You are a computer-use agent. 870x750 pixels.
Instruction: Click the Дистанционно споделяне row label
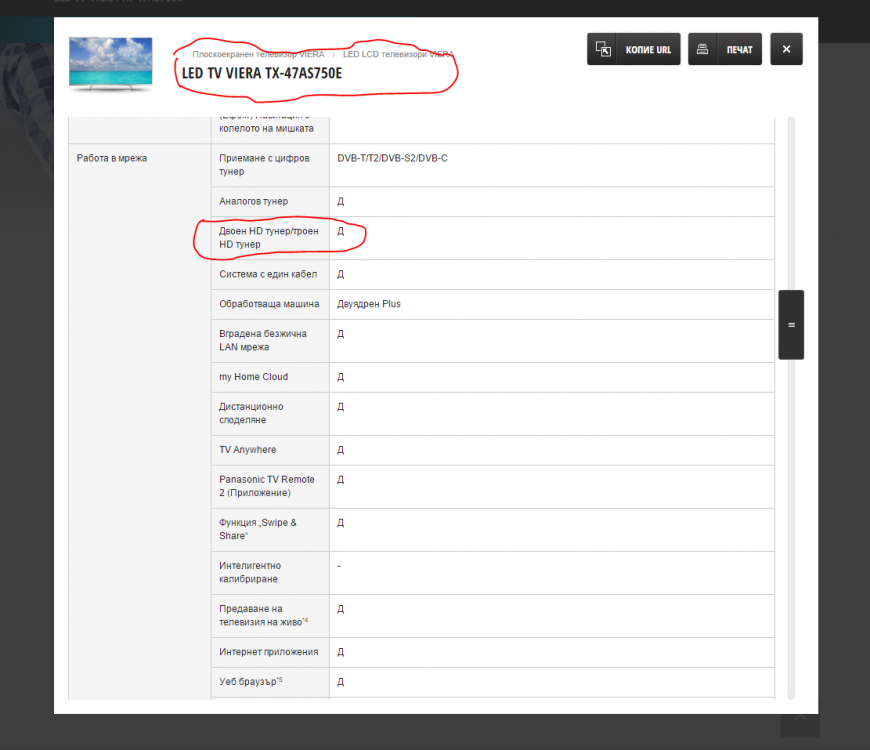tap(251, 414)
